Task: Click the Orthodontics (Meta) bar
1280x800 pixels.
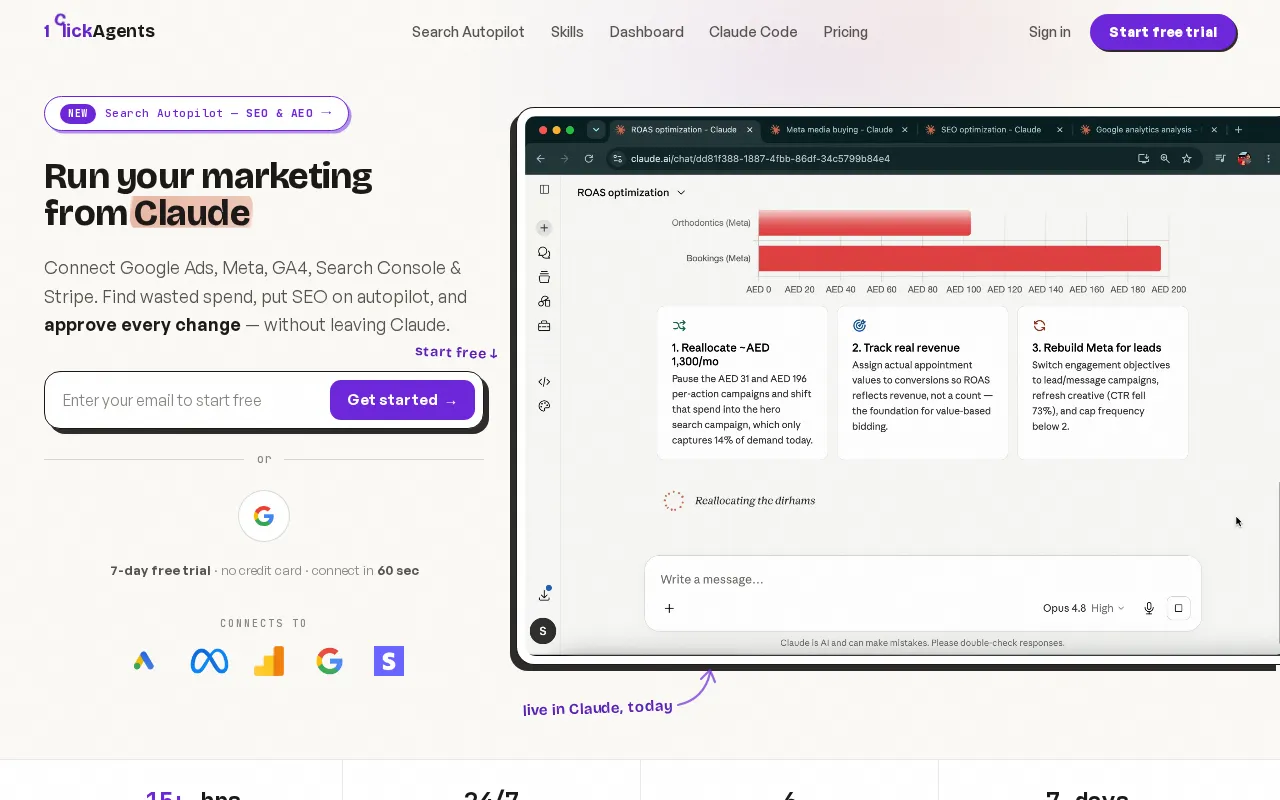Action: coord(864,223)
